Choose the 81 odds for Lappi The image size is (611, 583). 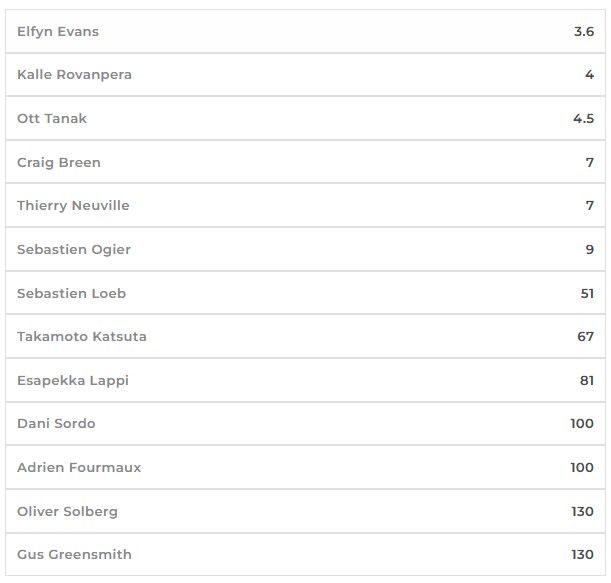click(586, 380)
